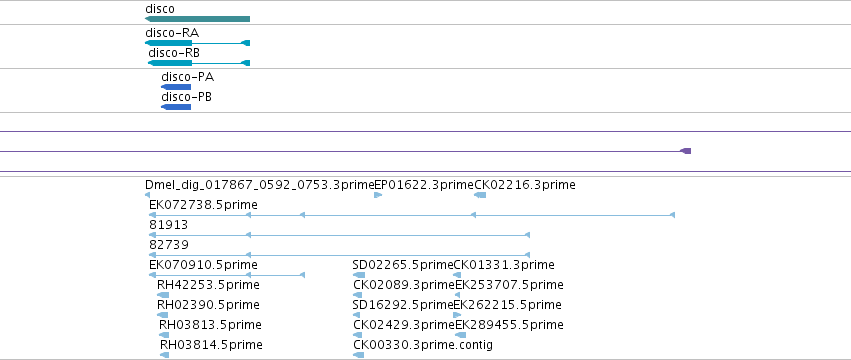Select the disco-RB transcript feature
This screenshot has width=851, height=360.
click(199, 63)
